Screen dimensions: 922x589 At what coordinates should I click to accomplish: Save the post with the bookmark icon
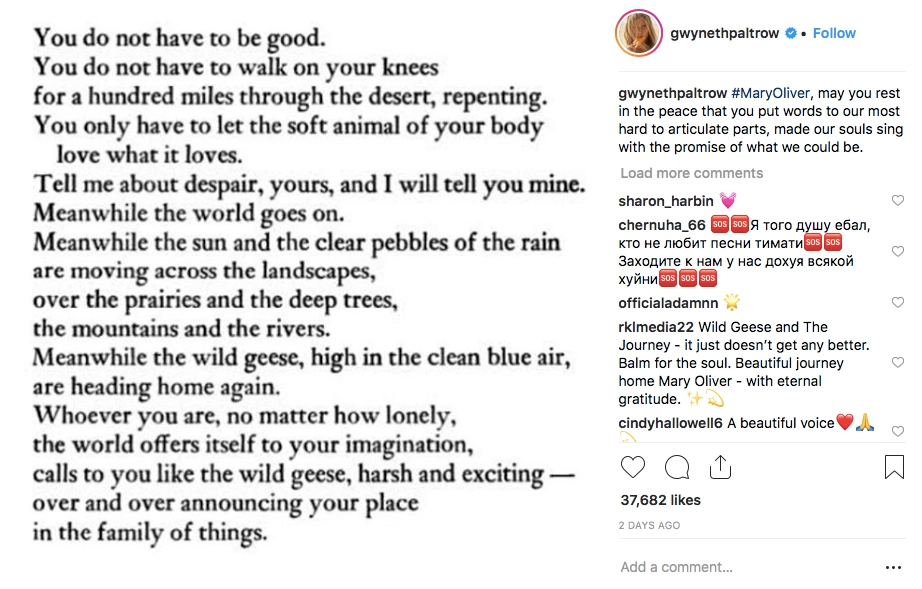click(x=894, y=467)
